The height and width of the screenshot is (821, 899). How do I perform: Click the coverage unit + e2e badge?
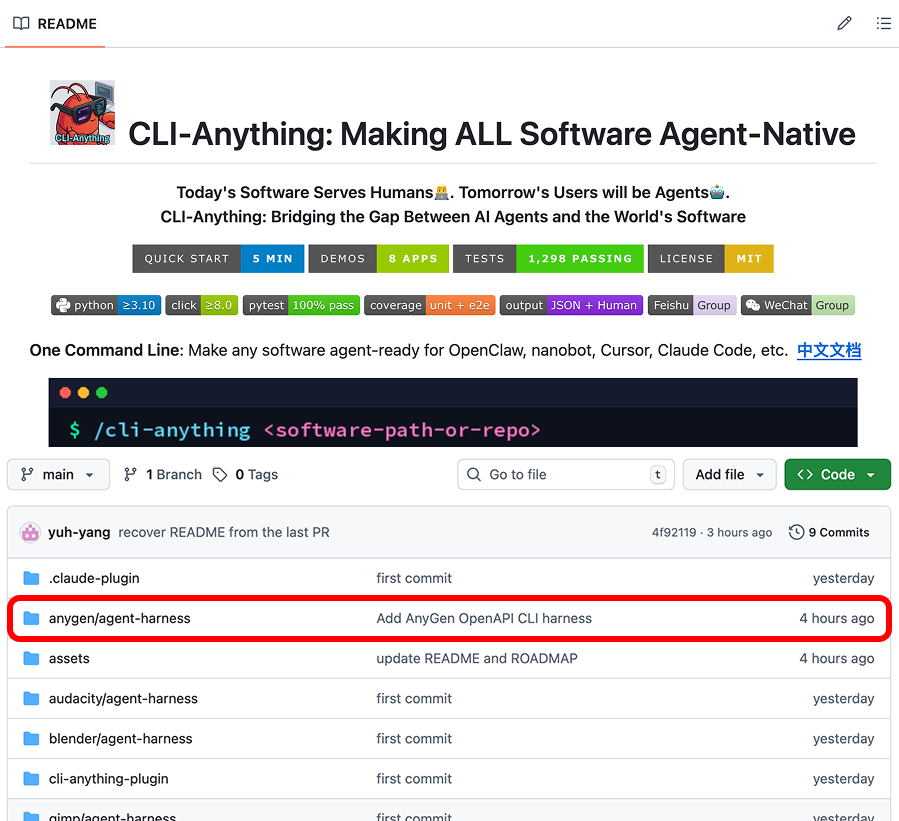click(x=429, y=305)
